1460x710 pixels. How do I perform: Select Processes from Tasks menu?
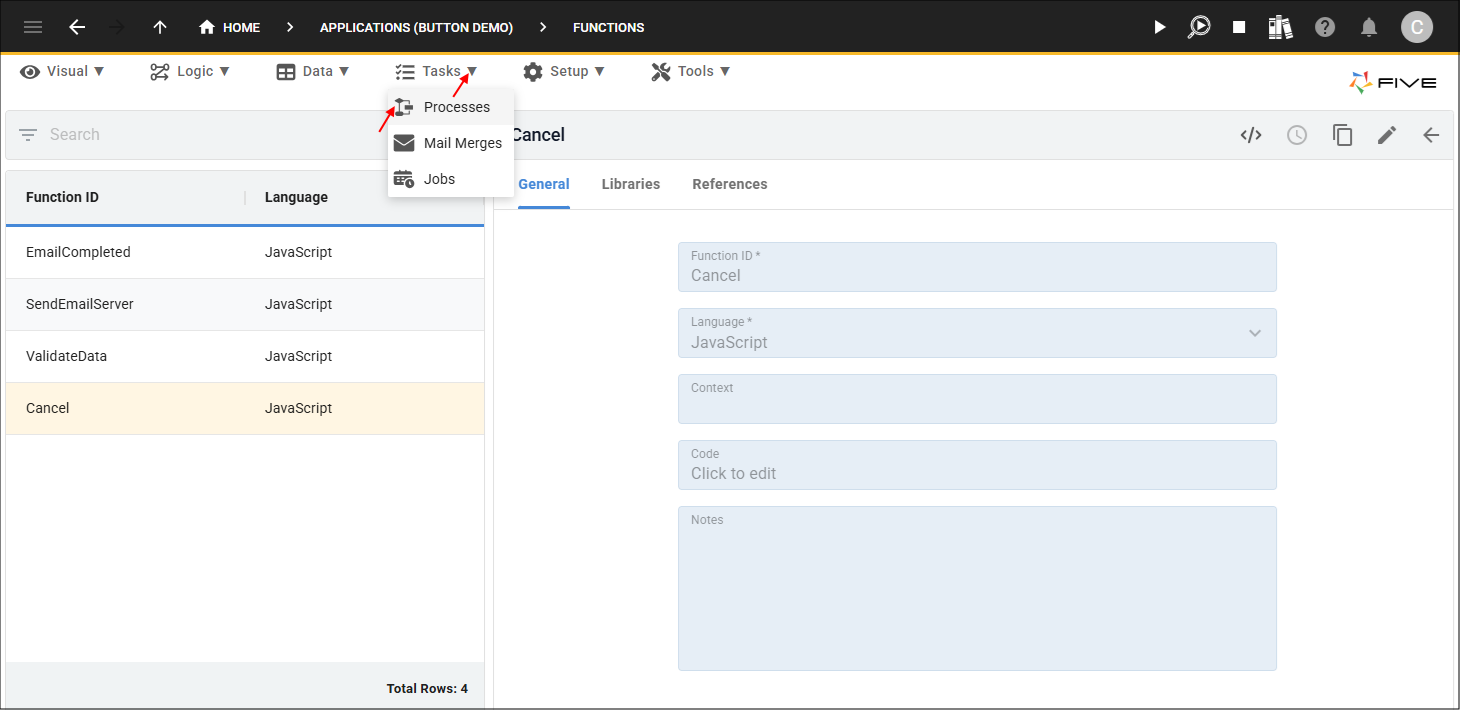[451, 107]
